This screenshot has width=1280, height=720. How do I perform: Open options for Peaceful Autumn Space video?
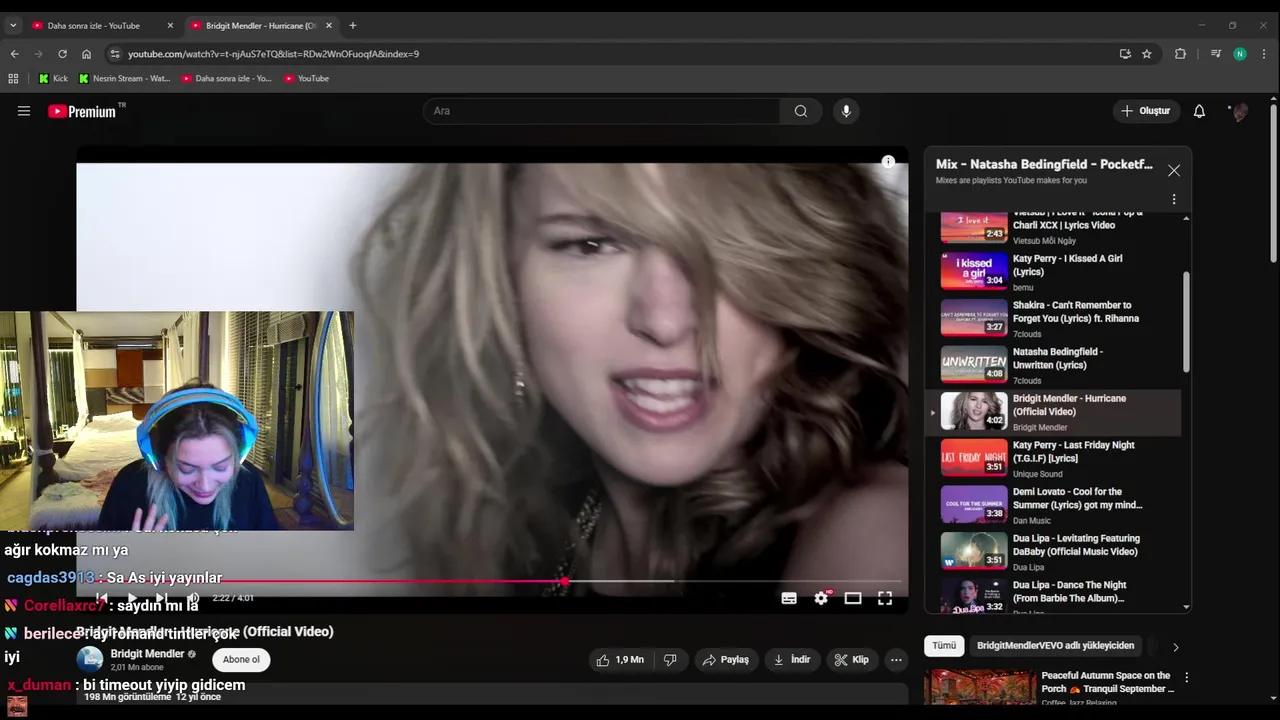(1186, 677)
